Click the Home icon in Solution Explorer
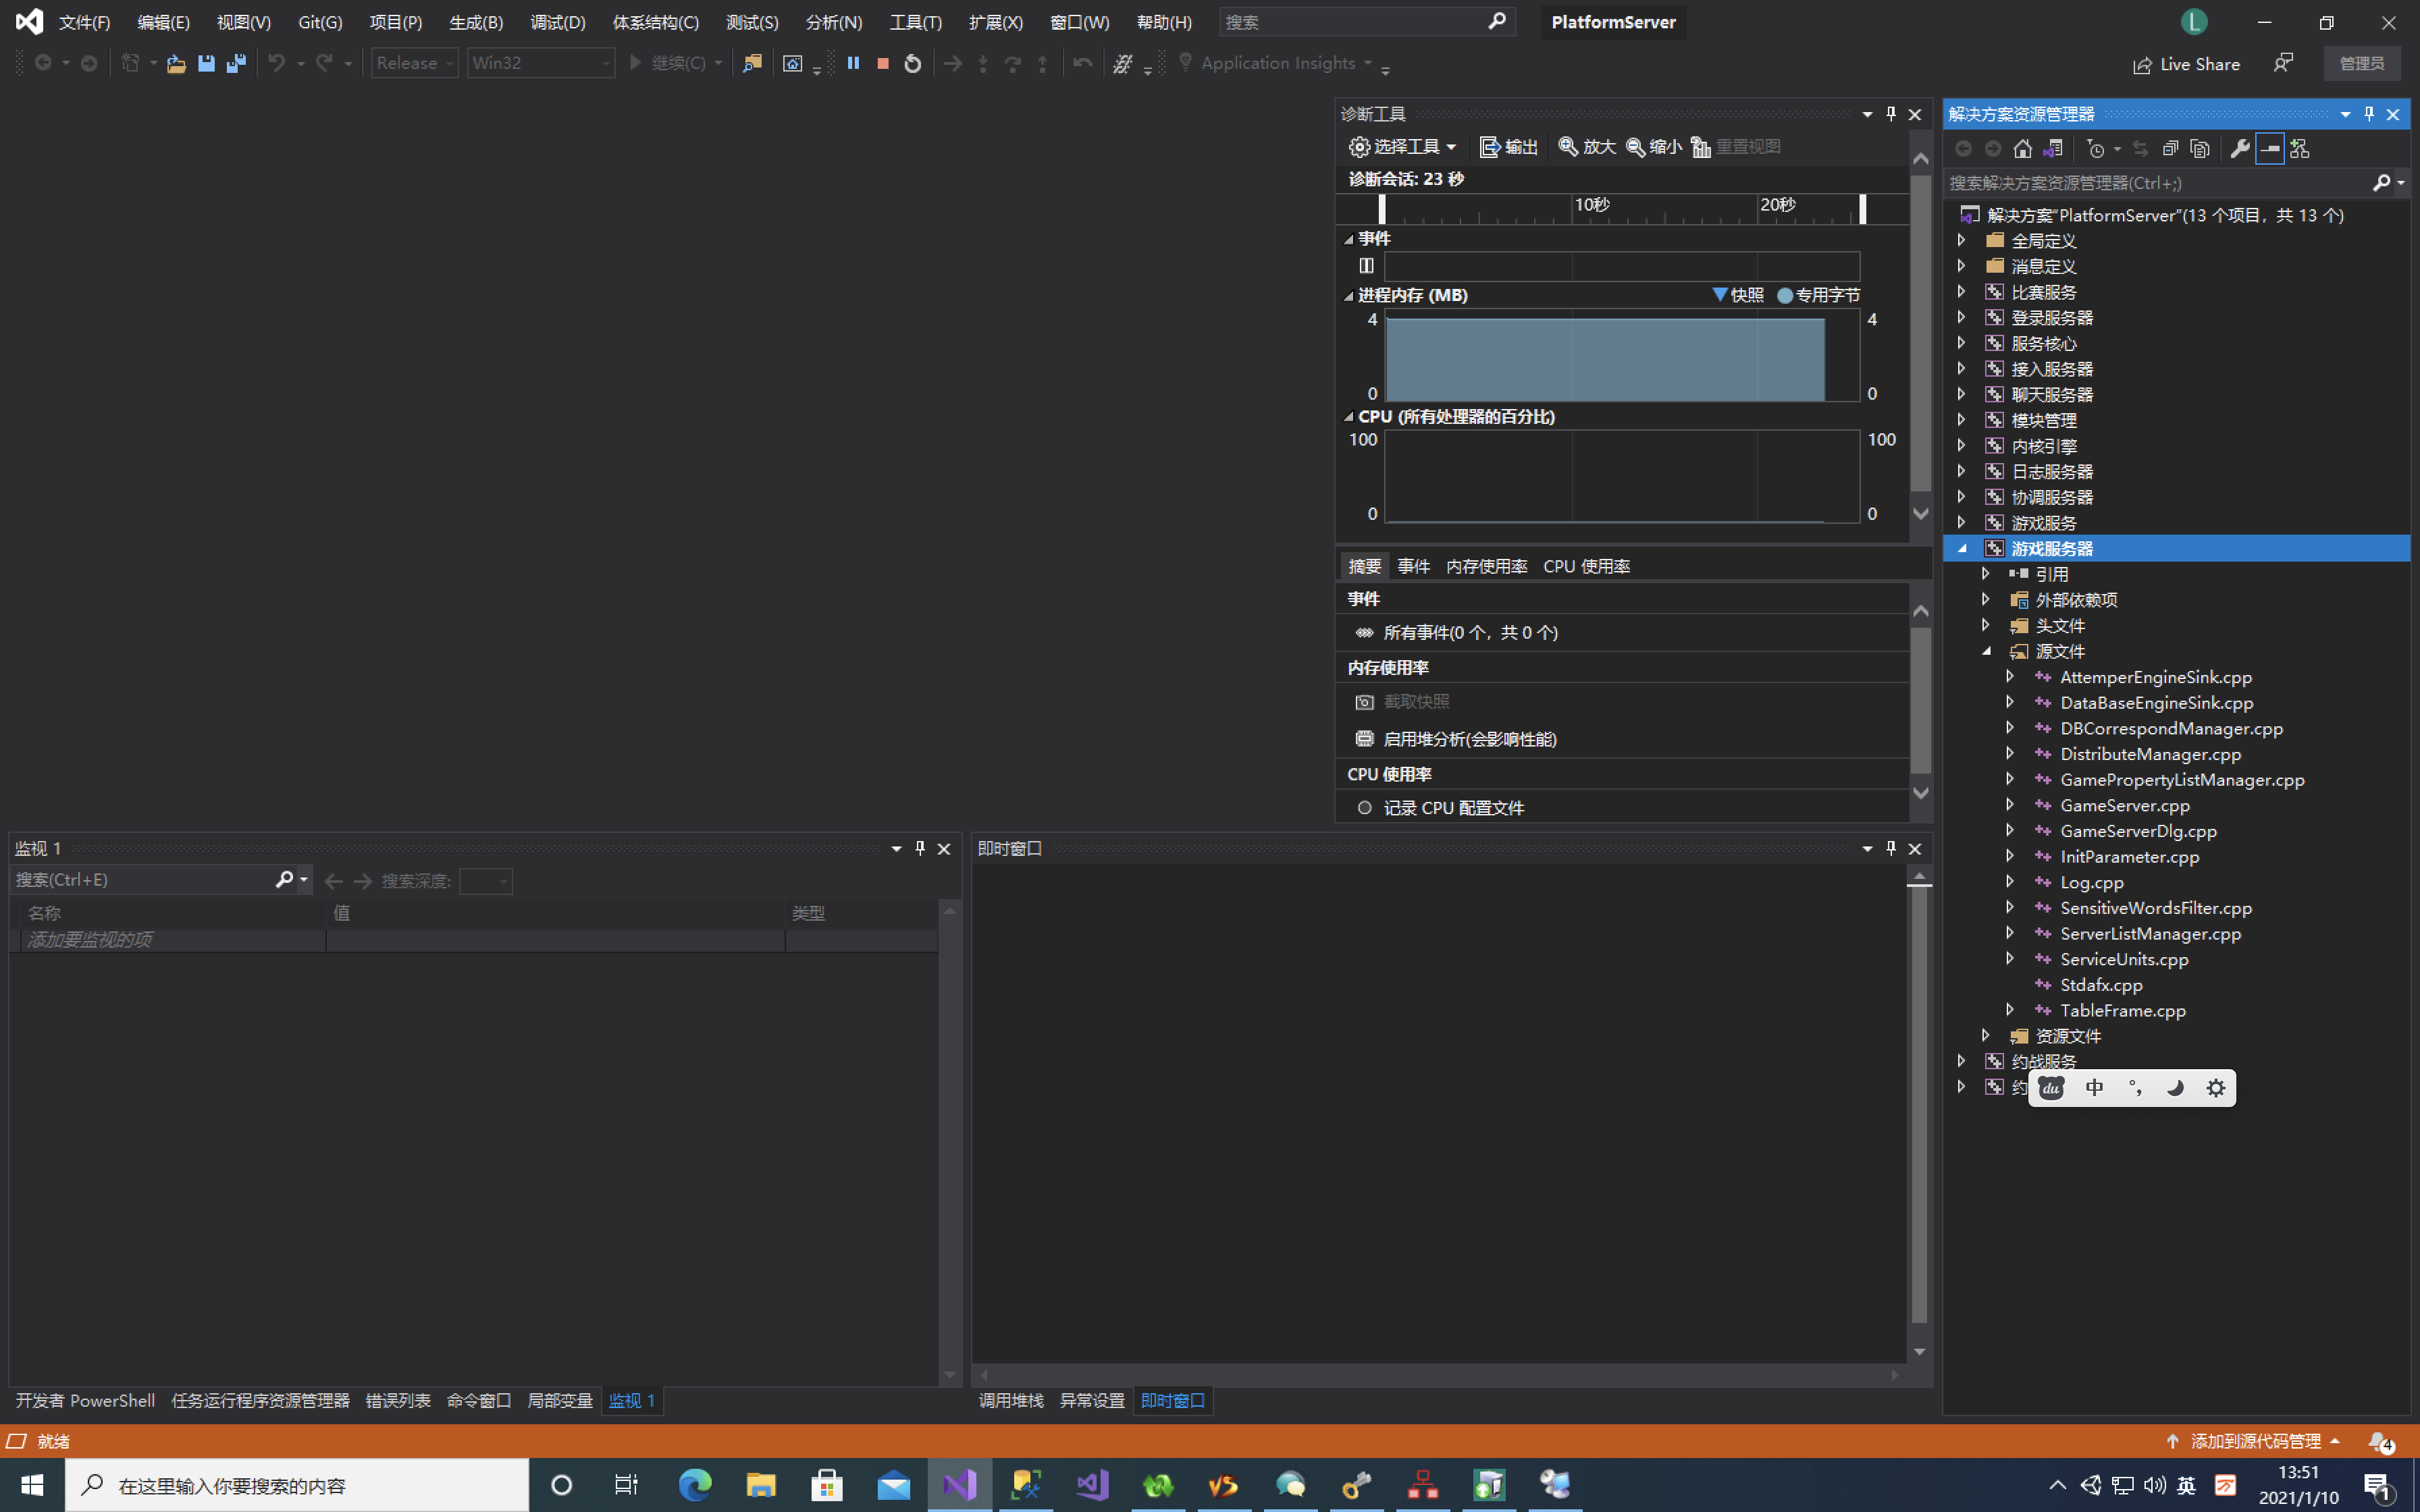 pyautogui.click(x=2022, y=148)
